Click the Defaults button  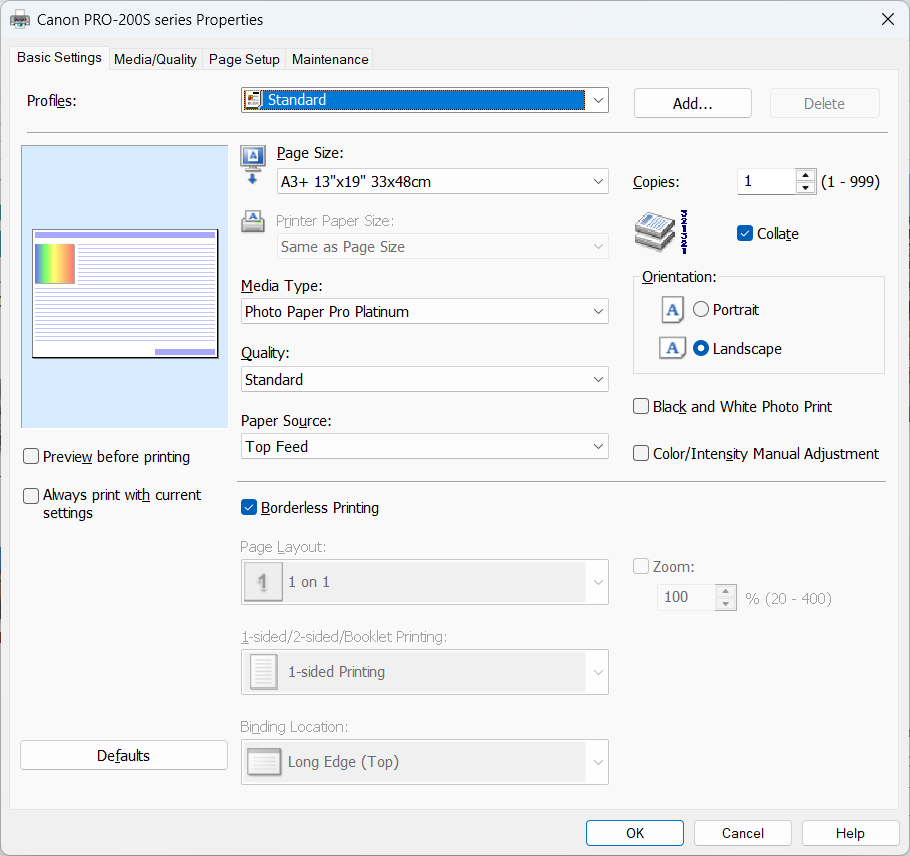coord(124,756)
